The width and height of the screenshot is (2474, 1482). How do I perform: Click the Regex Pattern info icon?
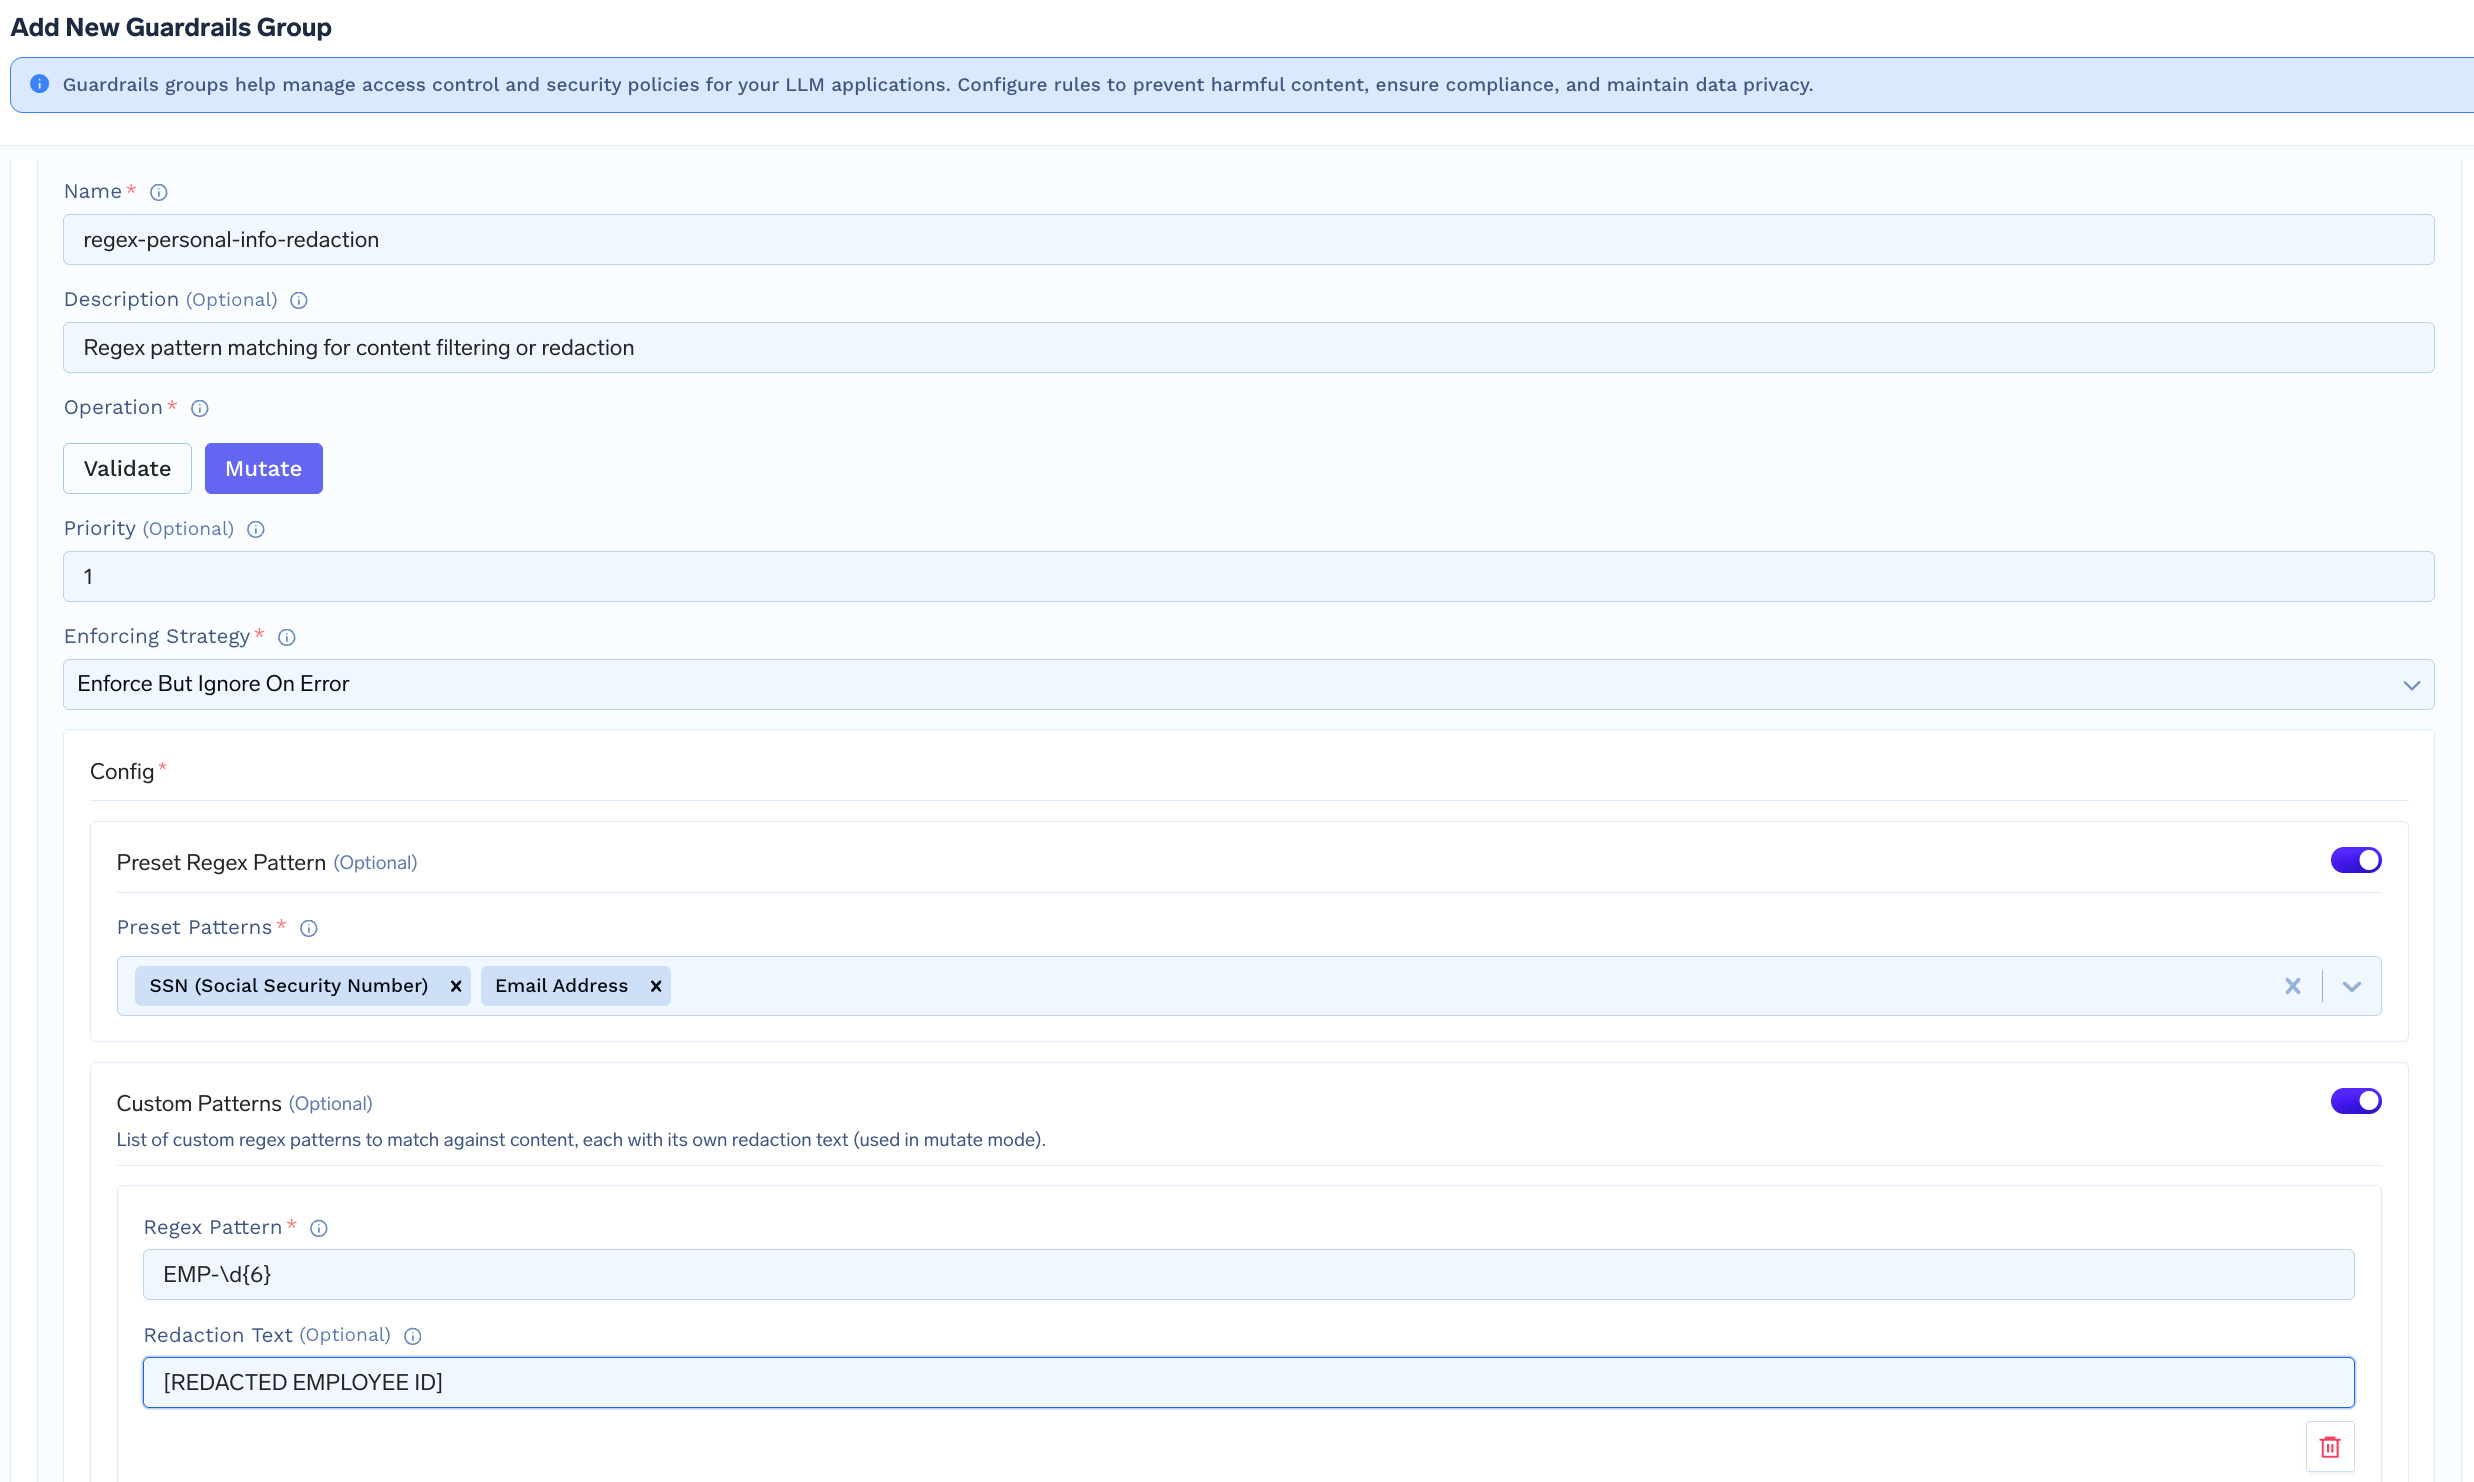[x=318, y=1228]
